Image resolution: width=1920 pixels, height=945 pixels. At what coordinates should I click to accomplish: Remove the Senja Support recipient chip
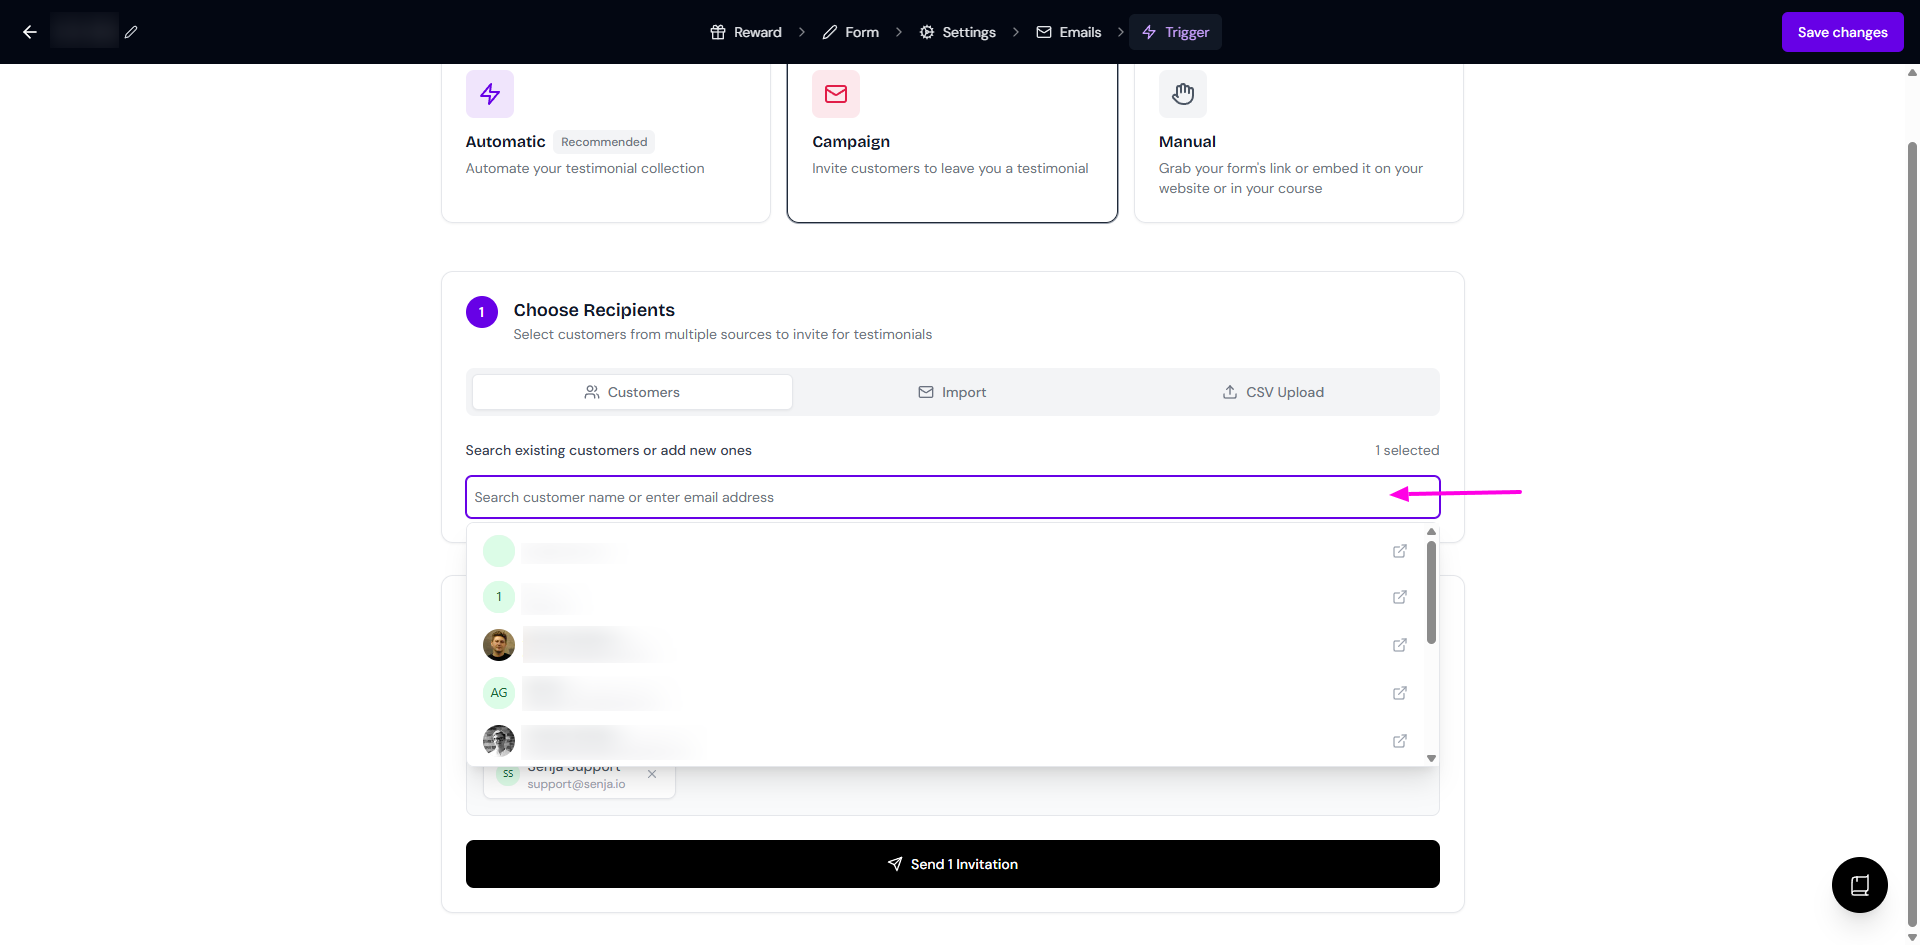[x=652, y=774]
